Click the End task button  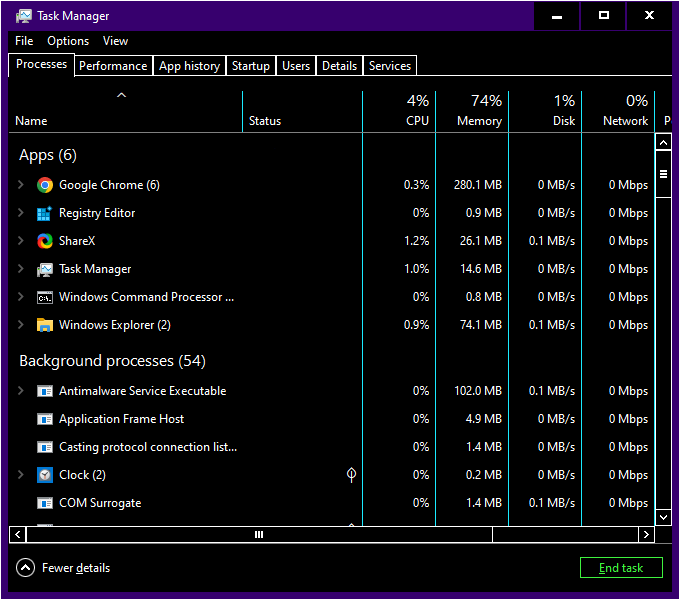click(621, 567)
